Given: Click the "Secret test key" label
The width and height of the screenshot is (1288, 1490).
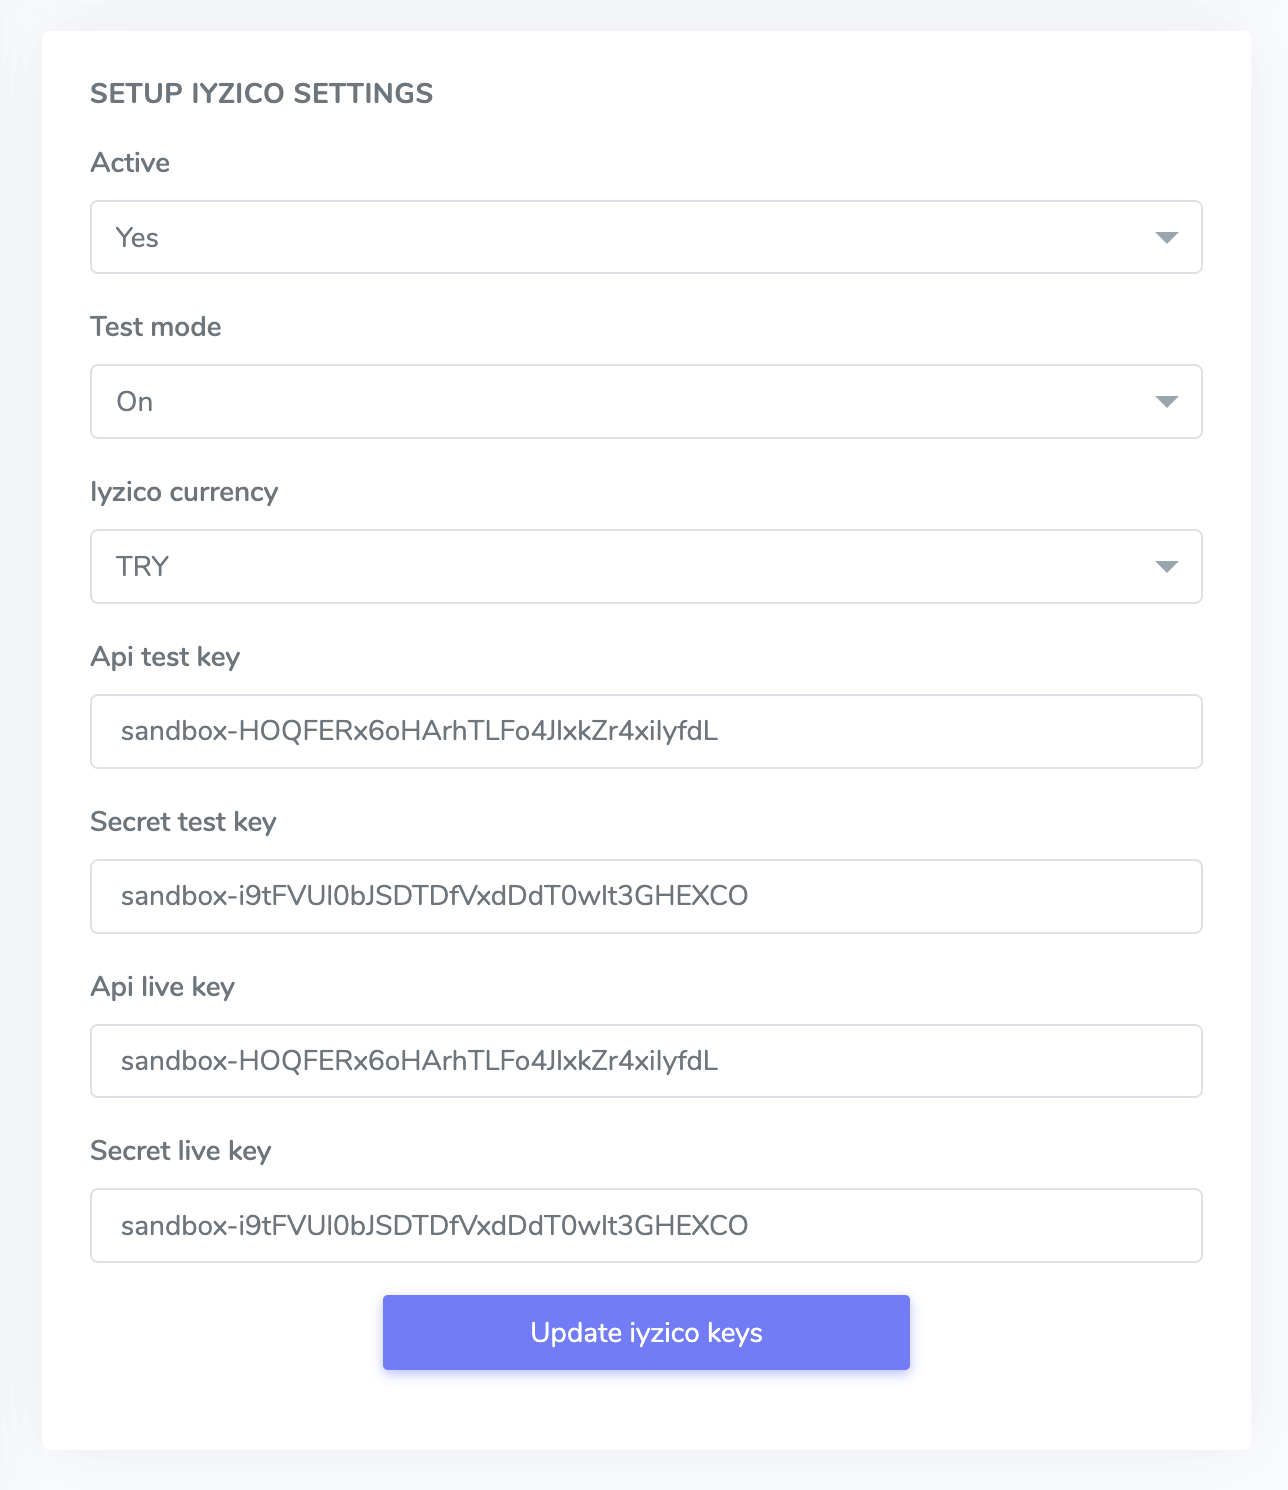Looking at the screenshot, I should click(183, 822).
